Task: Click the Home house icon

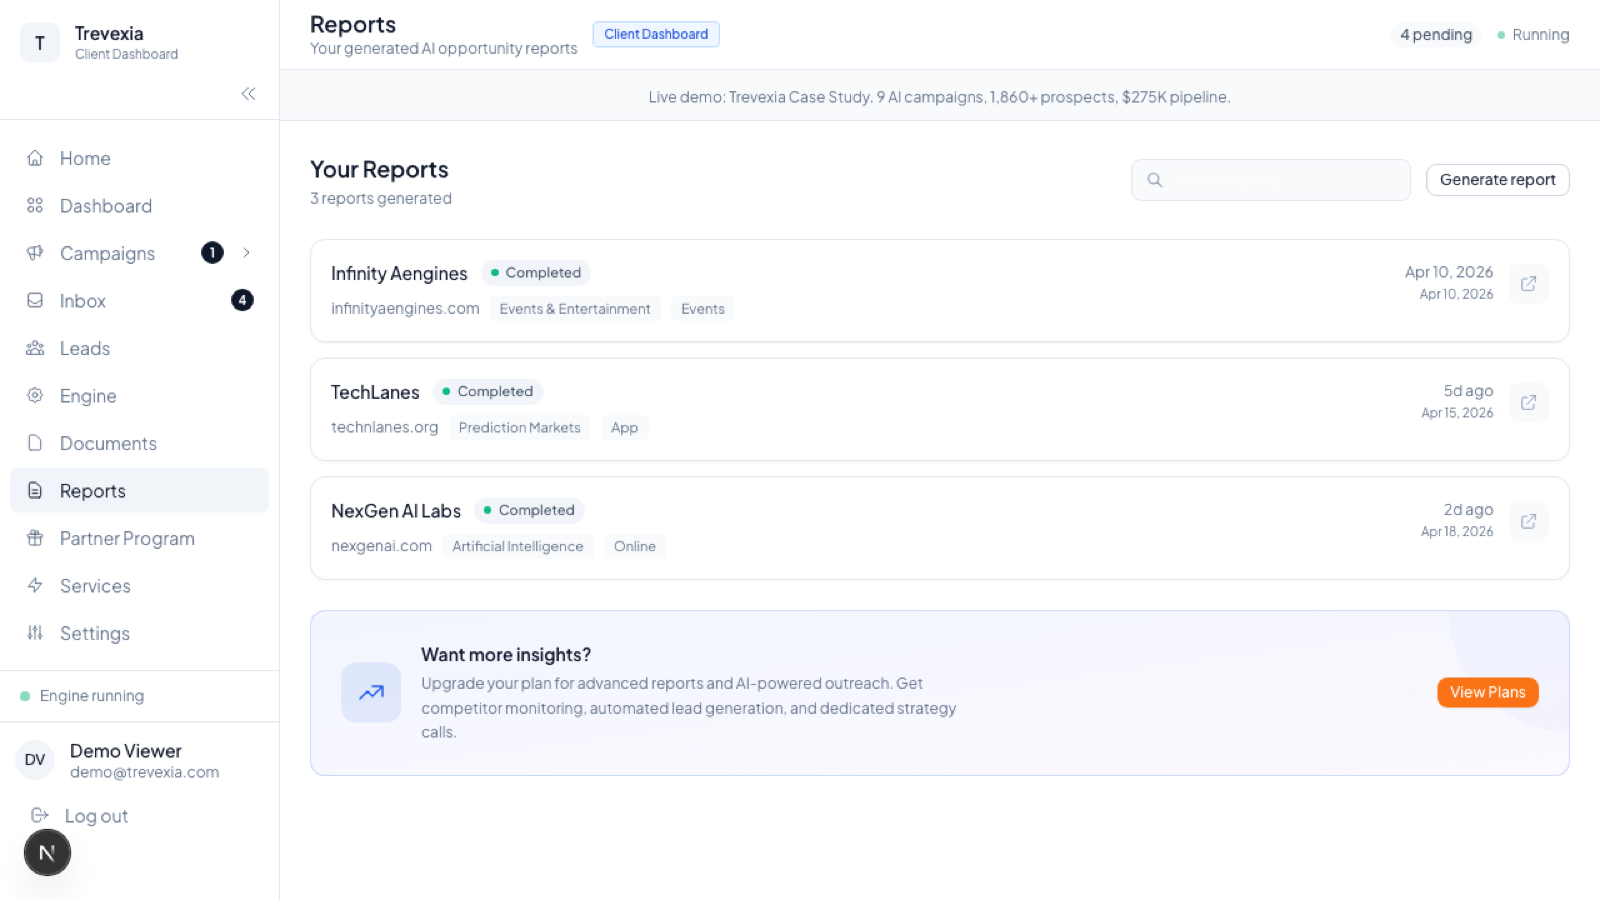Action: (35, 158)
